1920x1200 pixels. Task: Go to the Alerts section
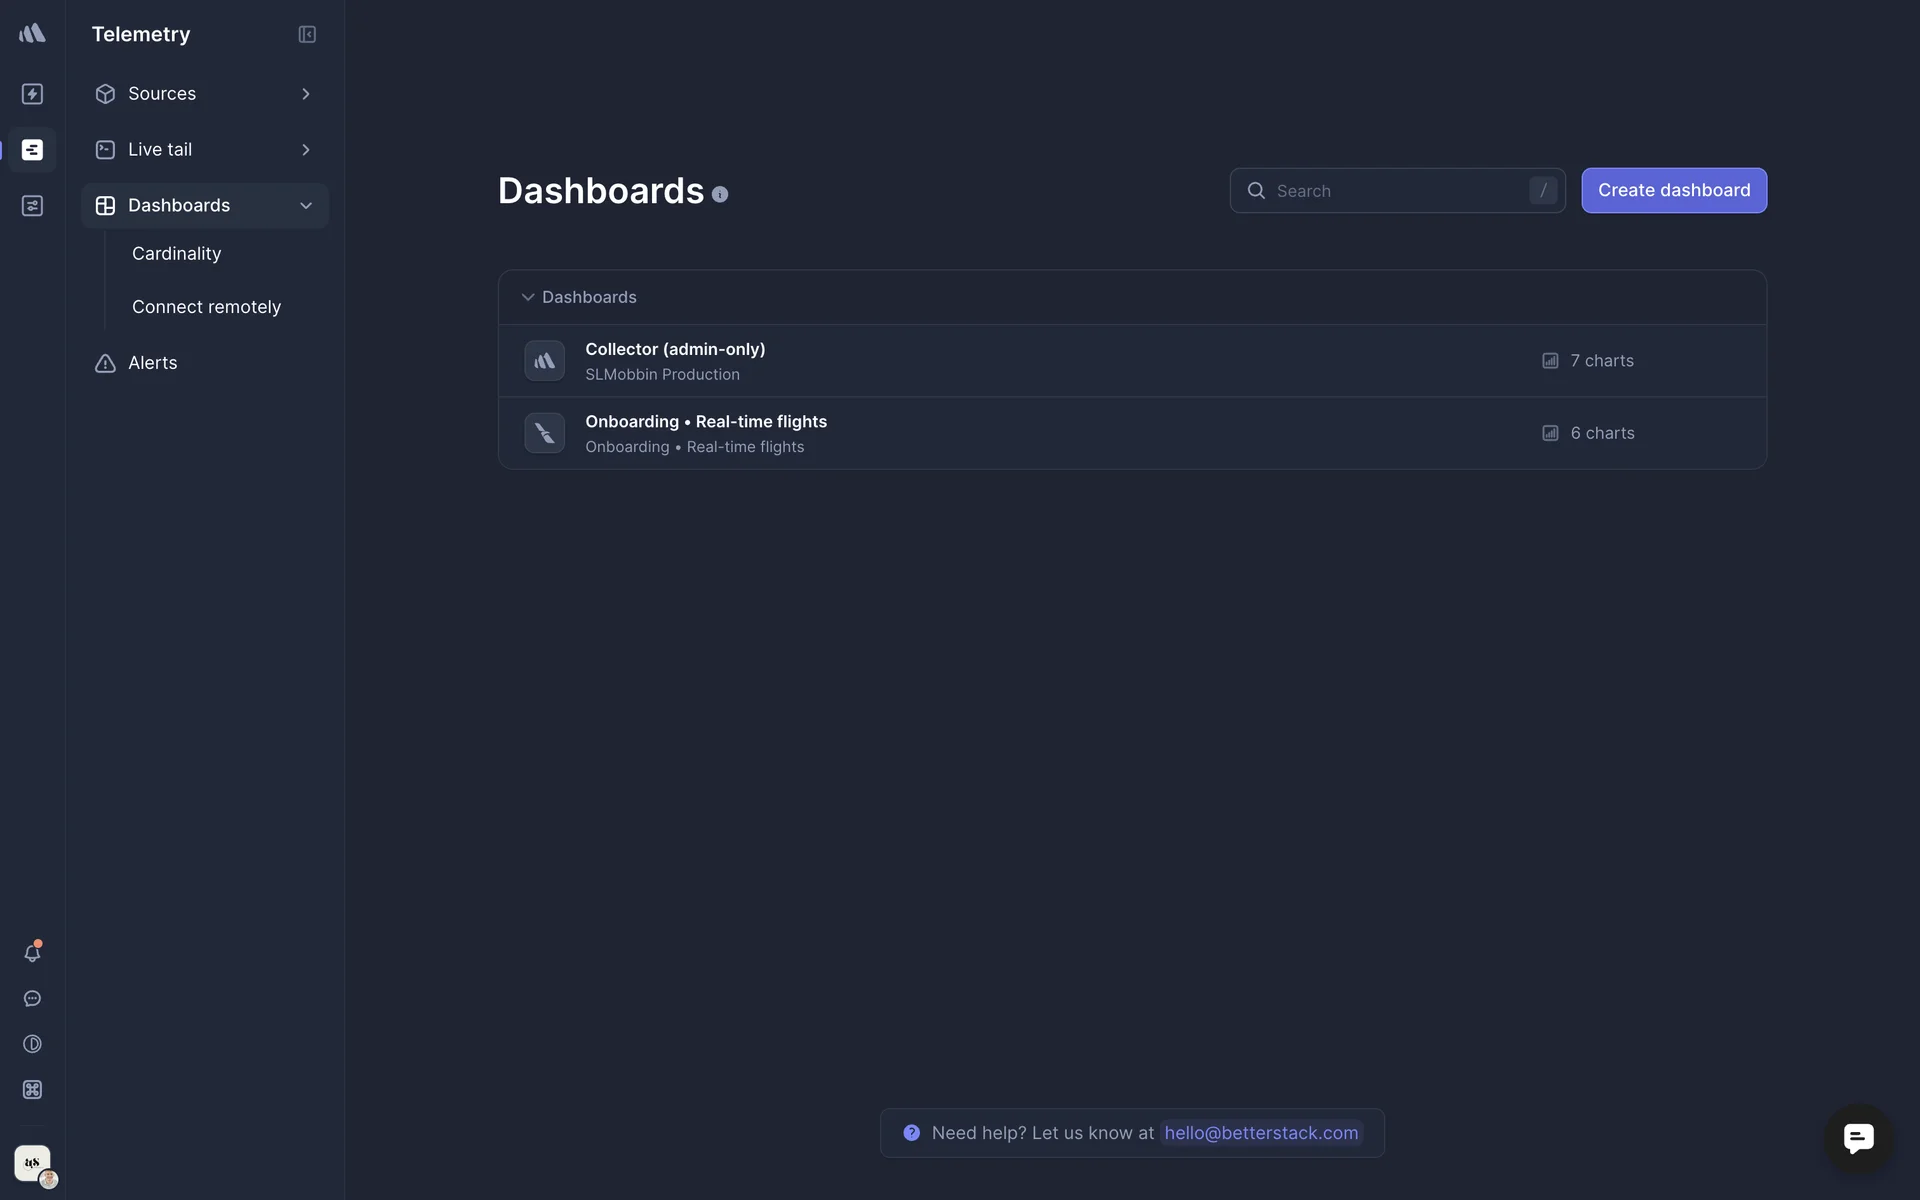click(152, 363)
